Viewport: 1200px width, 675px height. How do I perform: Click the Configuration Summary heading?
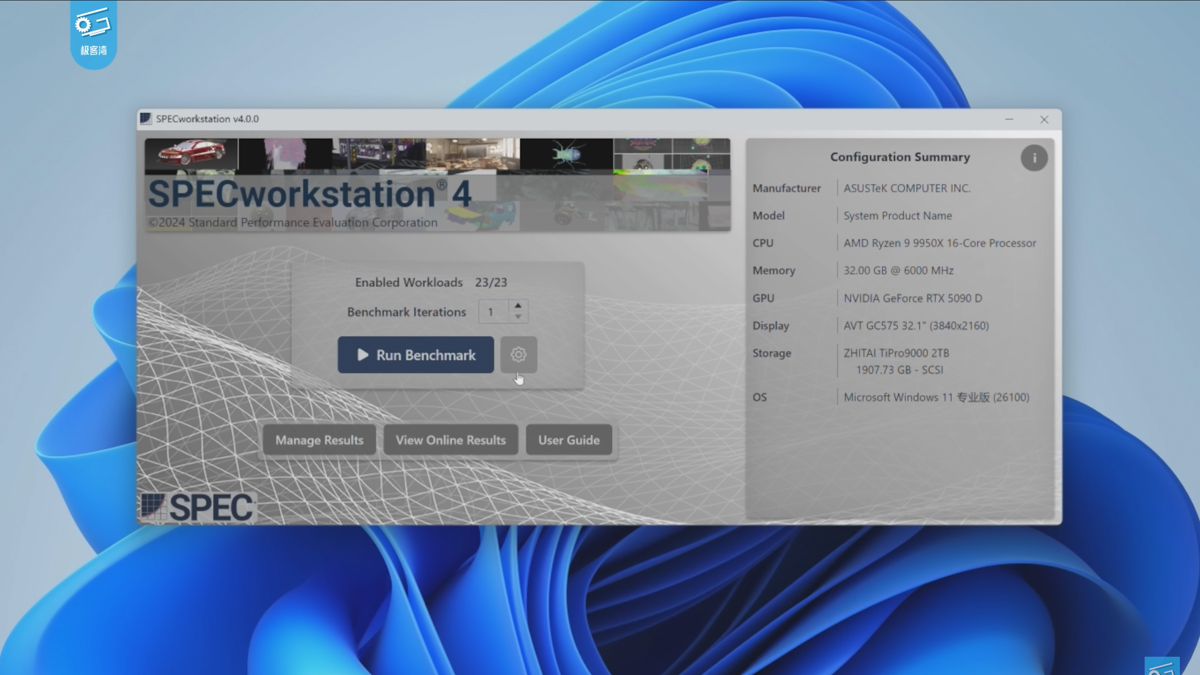point(900,157)
